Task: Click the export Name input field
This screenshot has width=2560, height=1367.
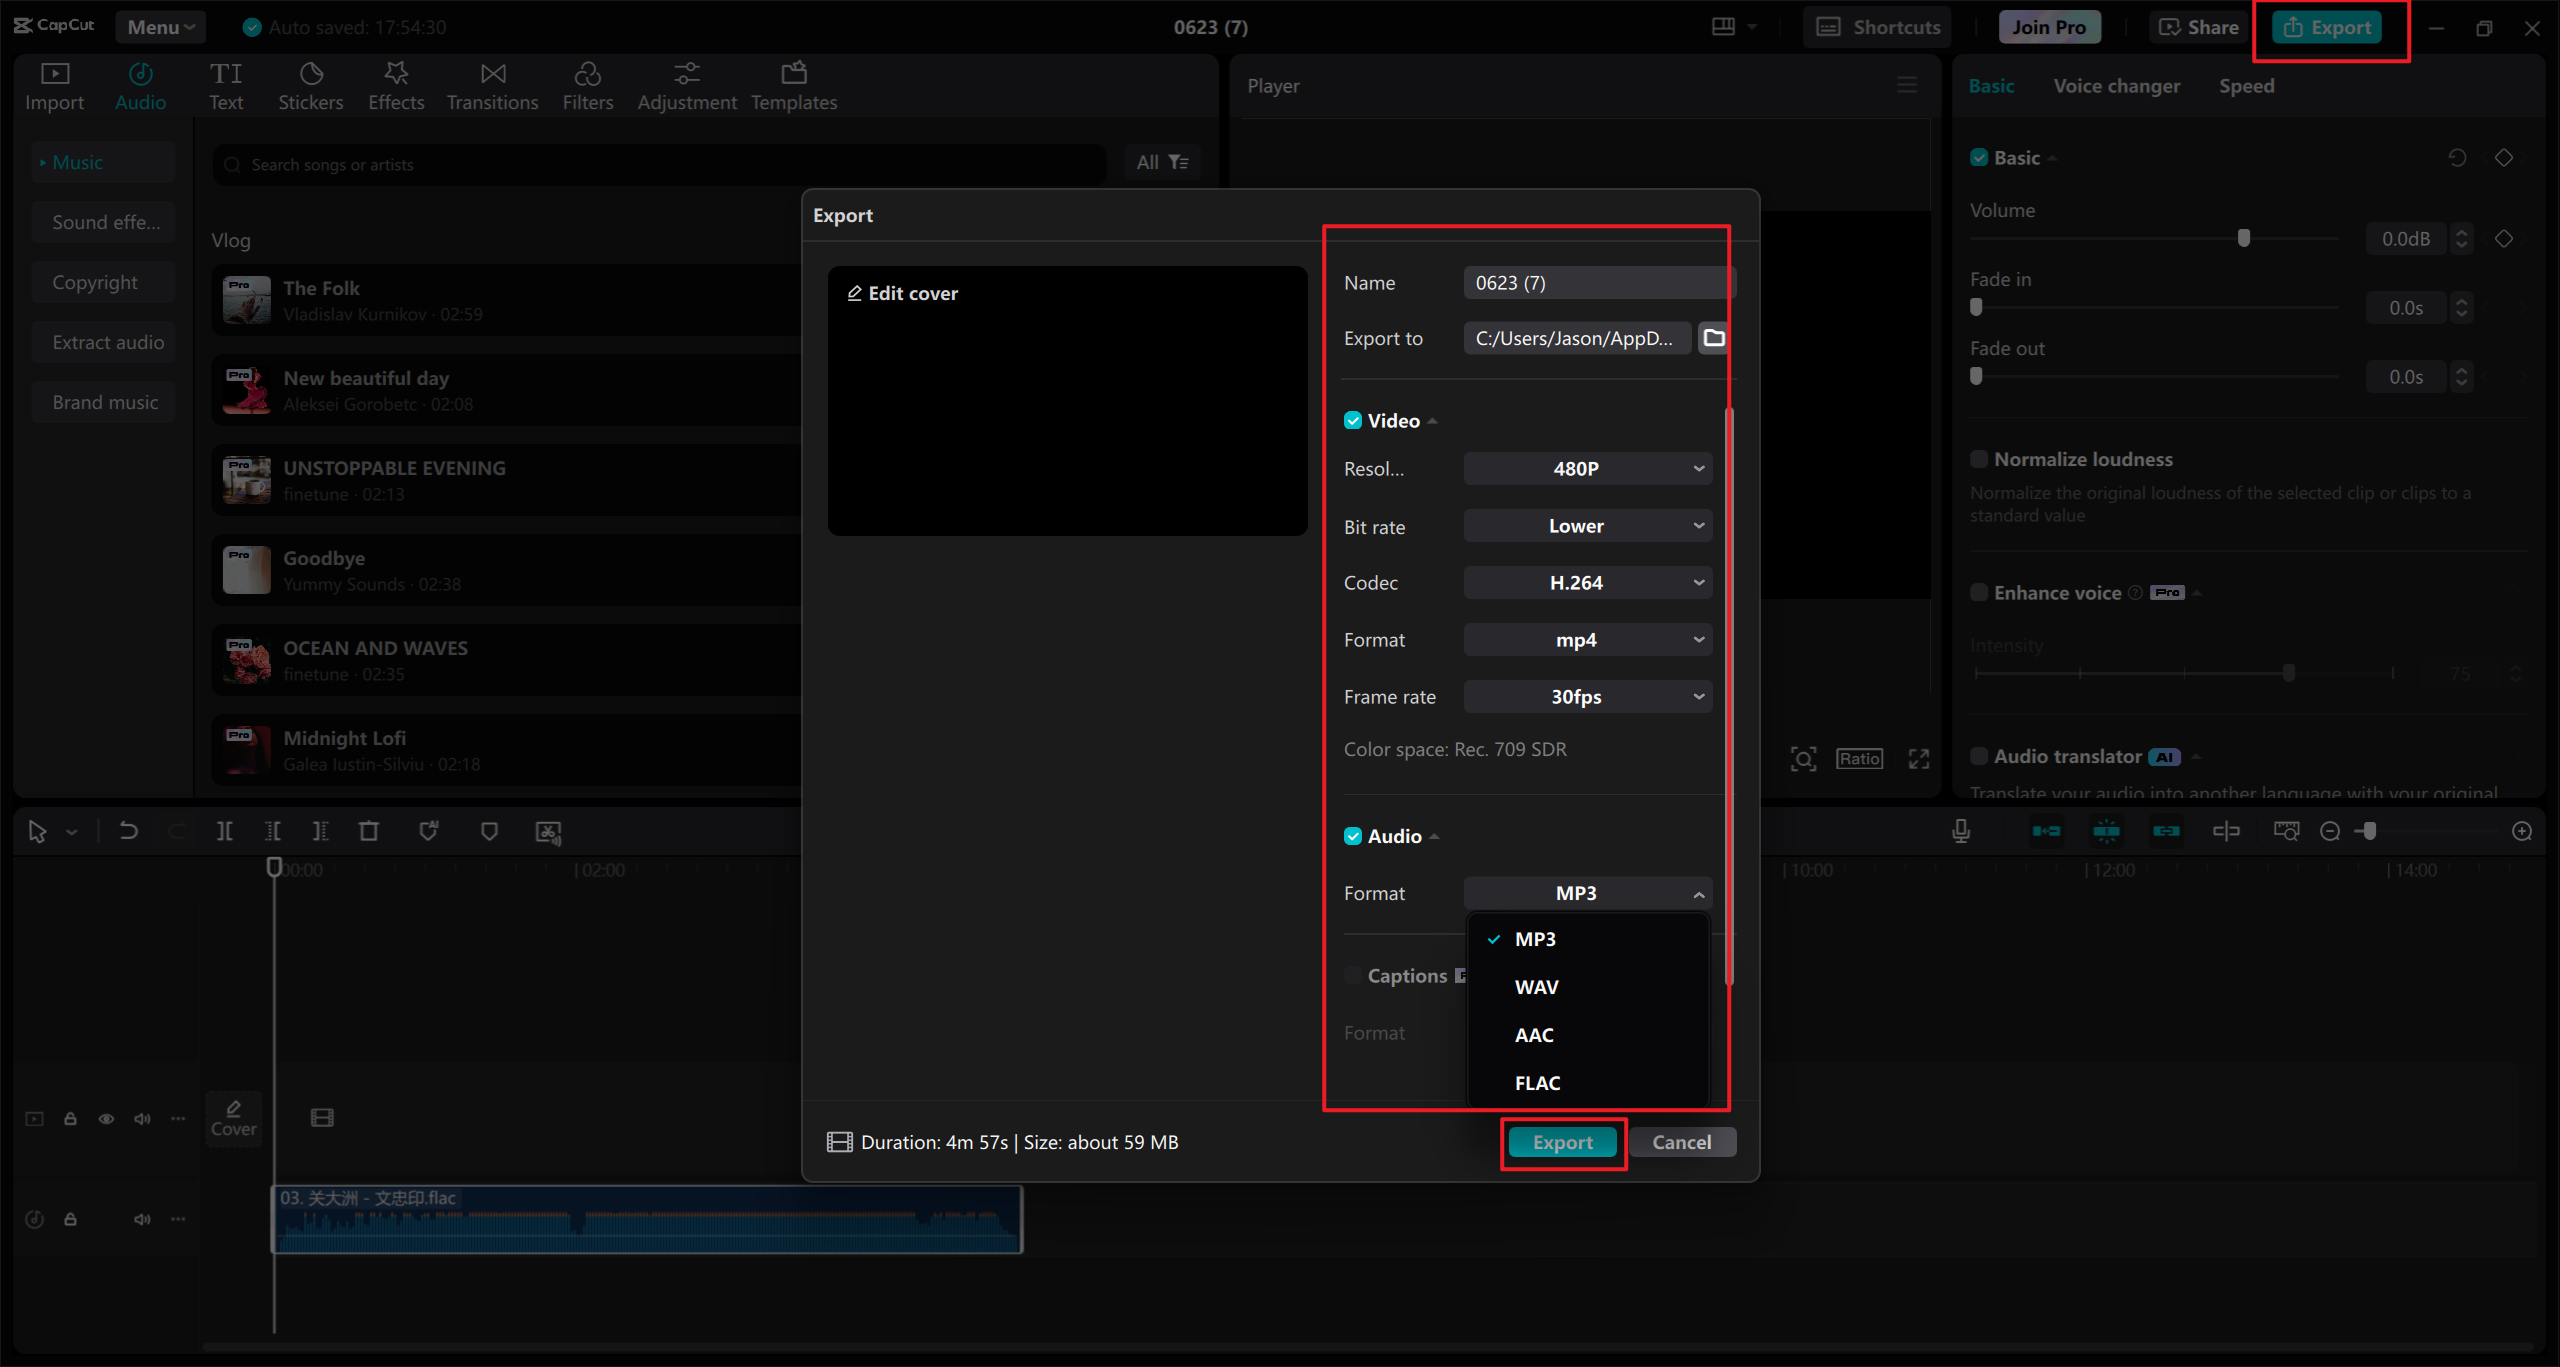Action: (x=1597, y=283)
